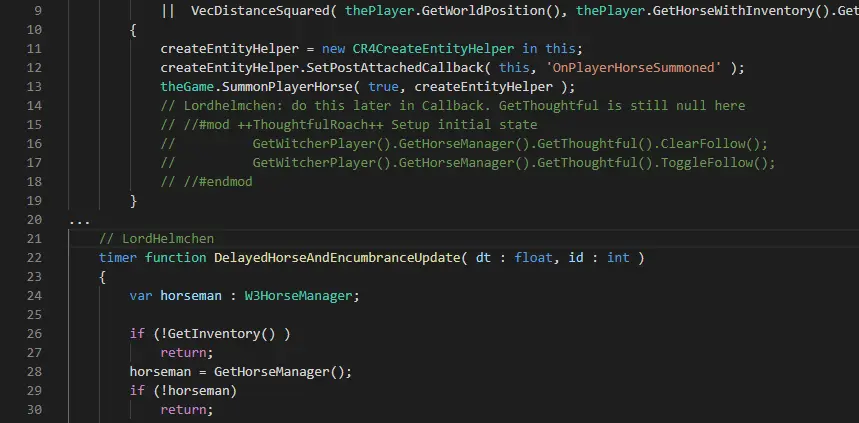
Task: Click line number 13 in gutter
Action: [x=34, y=87]
